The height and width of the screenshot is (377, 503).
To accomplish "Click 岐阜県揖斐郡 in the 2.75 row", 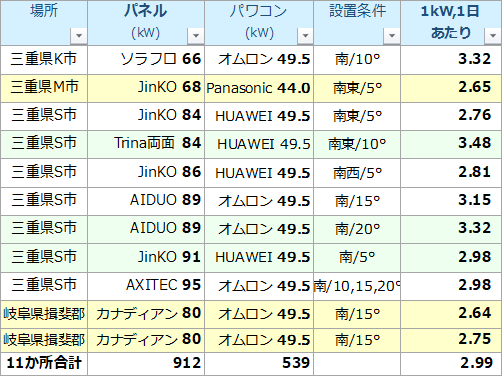I will (44, 340).
